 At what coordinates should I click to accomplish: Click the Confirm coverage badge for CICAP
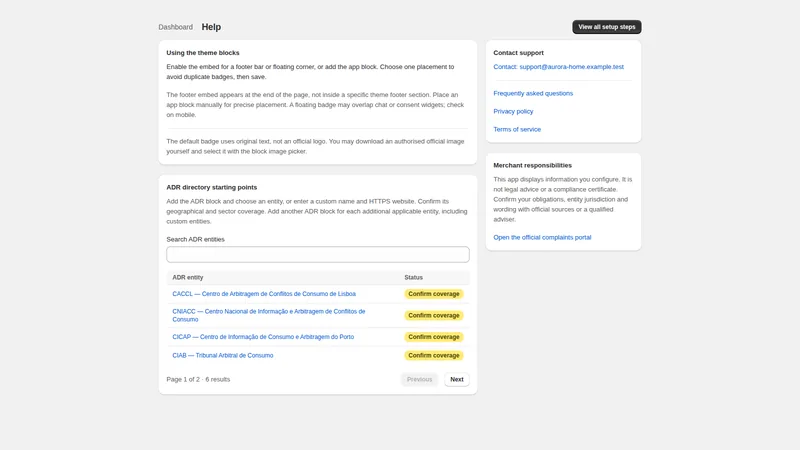pyautogui.click(x=434, y=337)
